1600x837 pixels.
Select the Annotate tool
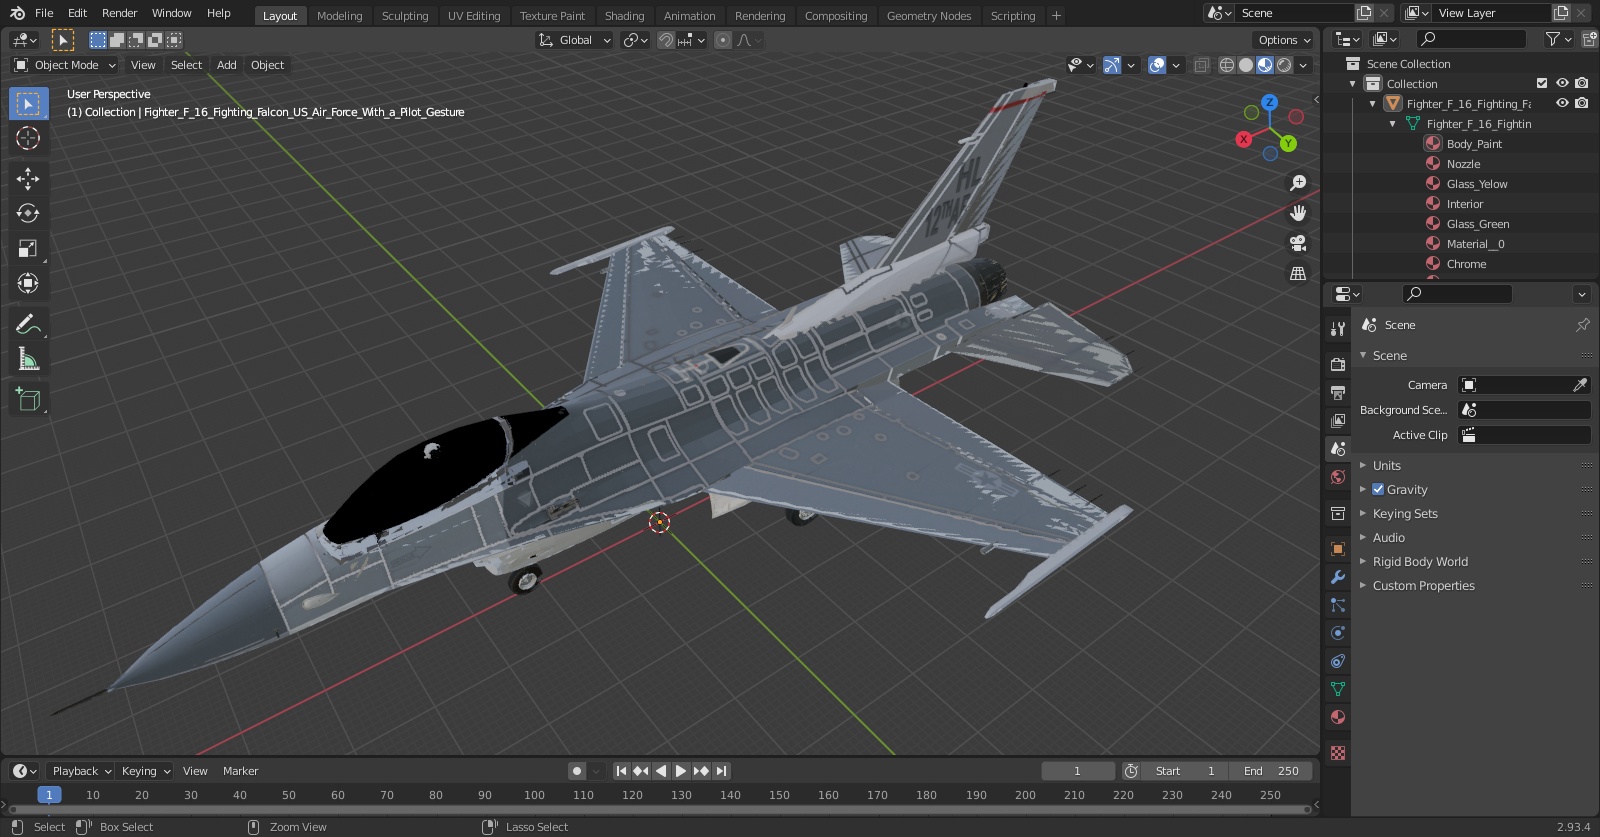[x=28, y=324]
